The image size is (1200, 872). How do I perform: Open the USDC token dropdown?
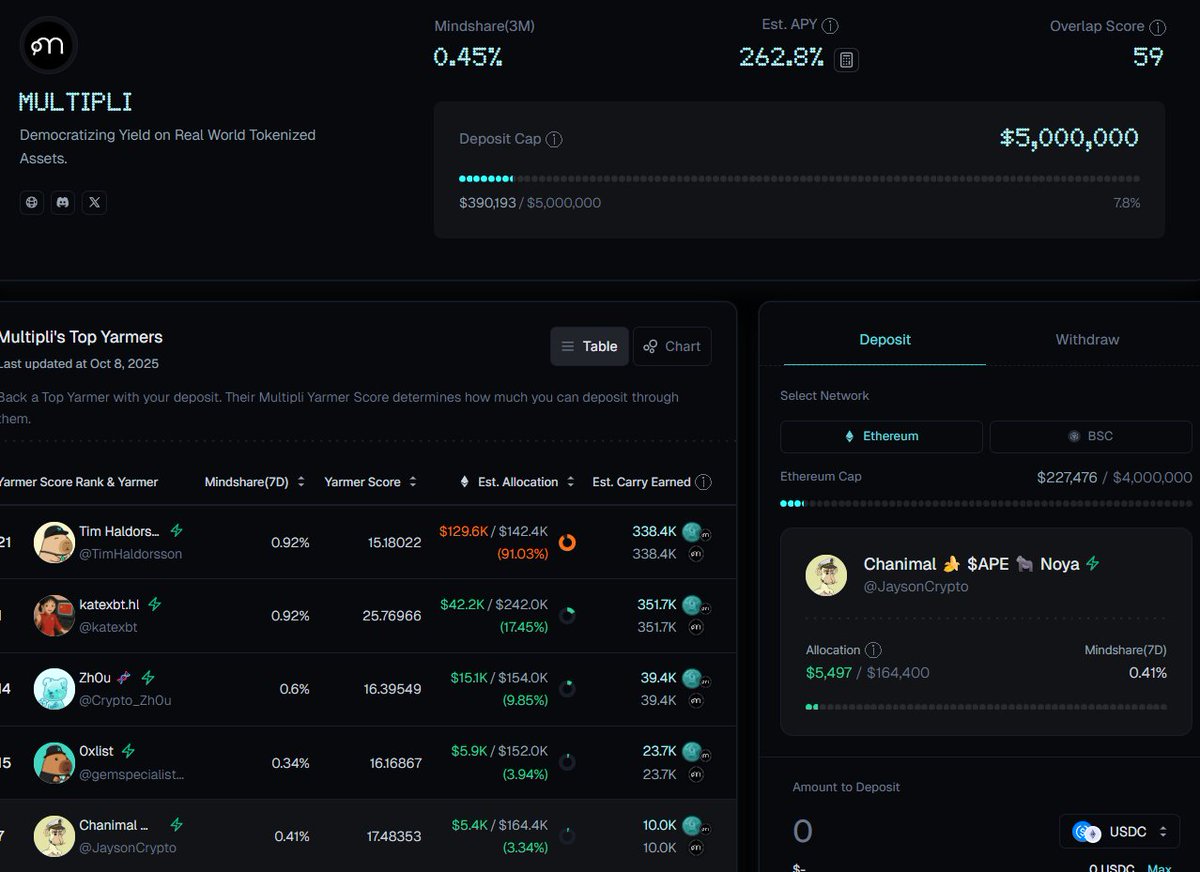[x=1120, y=832]
